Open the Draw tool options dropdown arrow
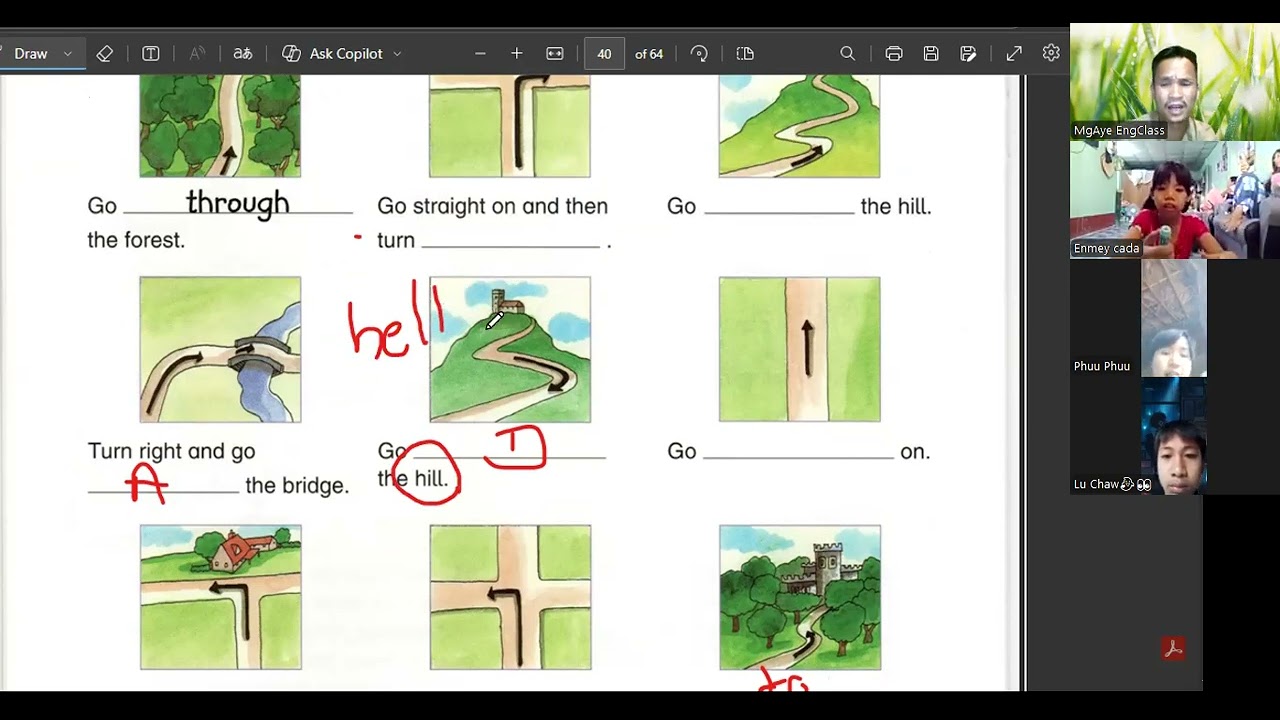This screenshot has height=720, width=1280. point(68,54)
